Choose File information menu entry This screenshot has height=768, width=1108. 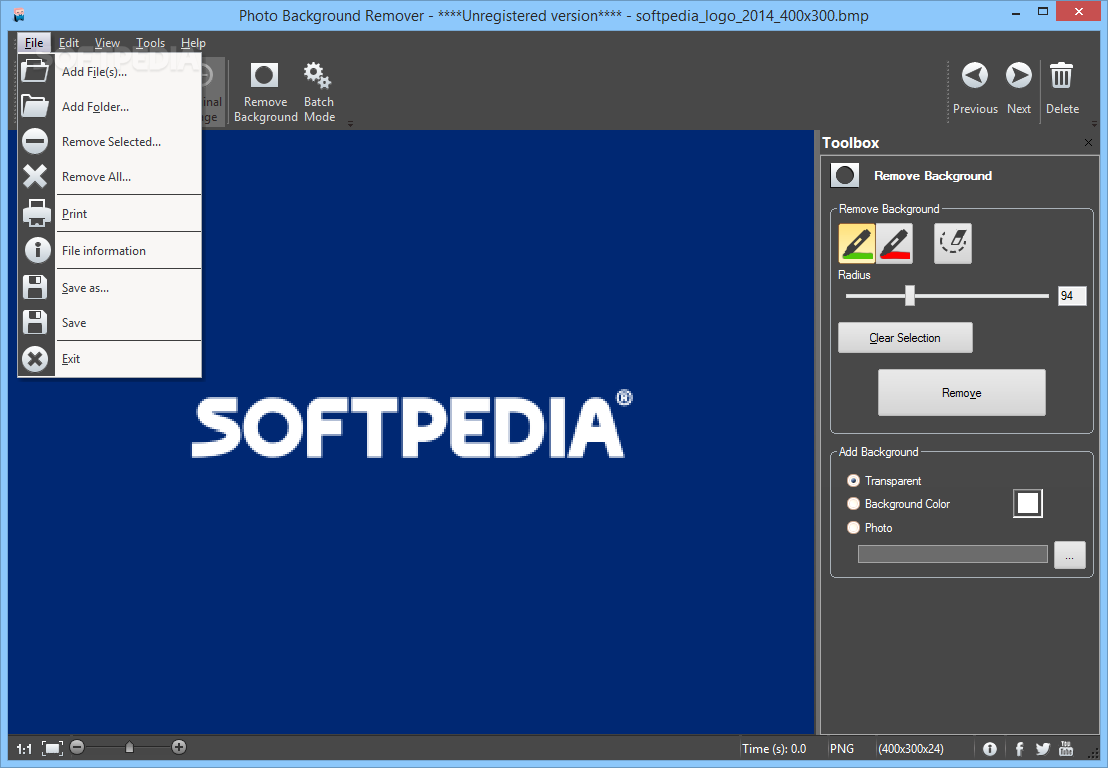pyautogui.click(x=110, y=250)
